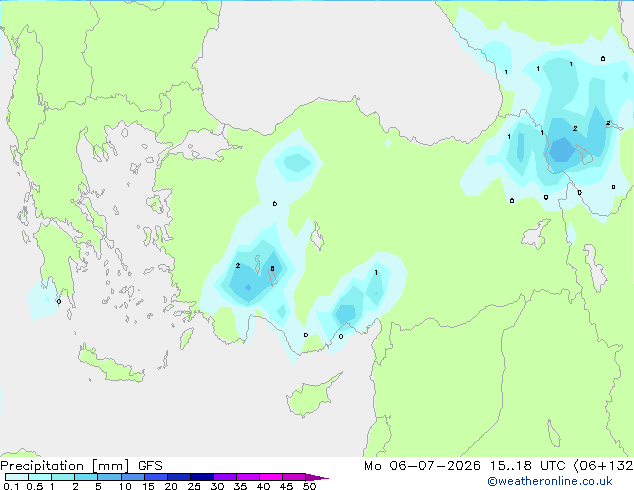634x490 pixels.
Task: Click the 'Precipitation [mm] GFS' title text
Action: tap(81, 466)
